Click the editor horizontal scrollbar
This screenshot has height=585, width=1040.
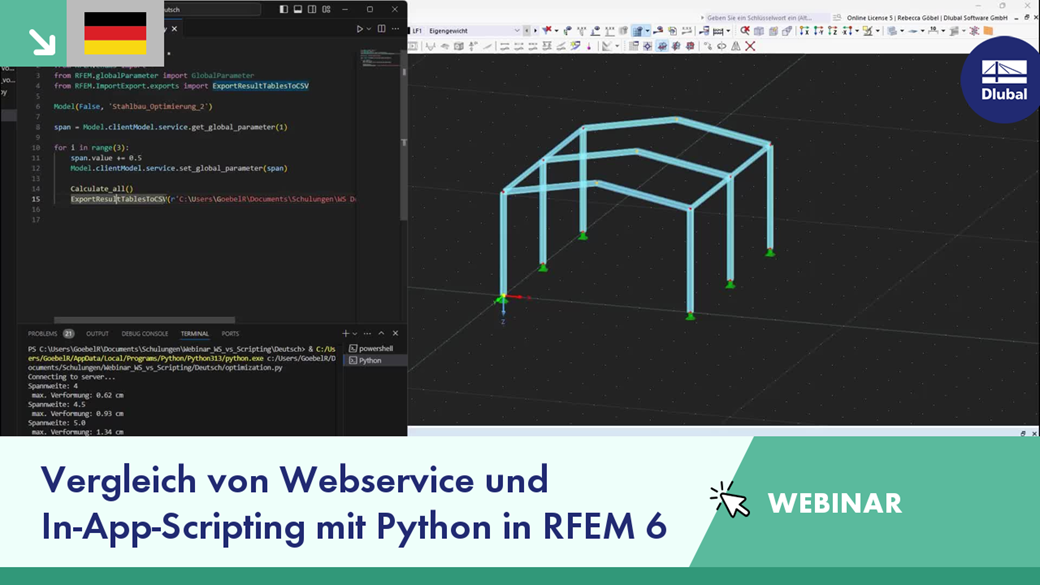145,320
